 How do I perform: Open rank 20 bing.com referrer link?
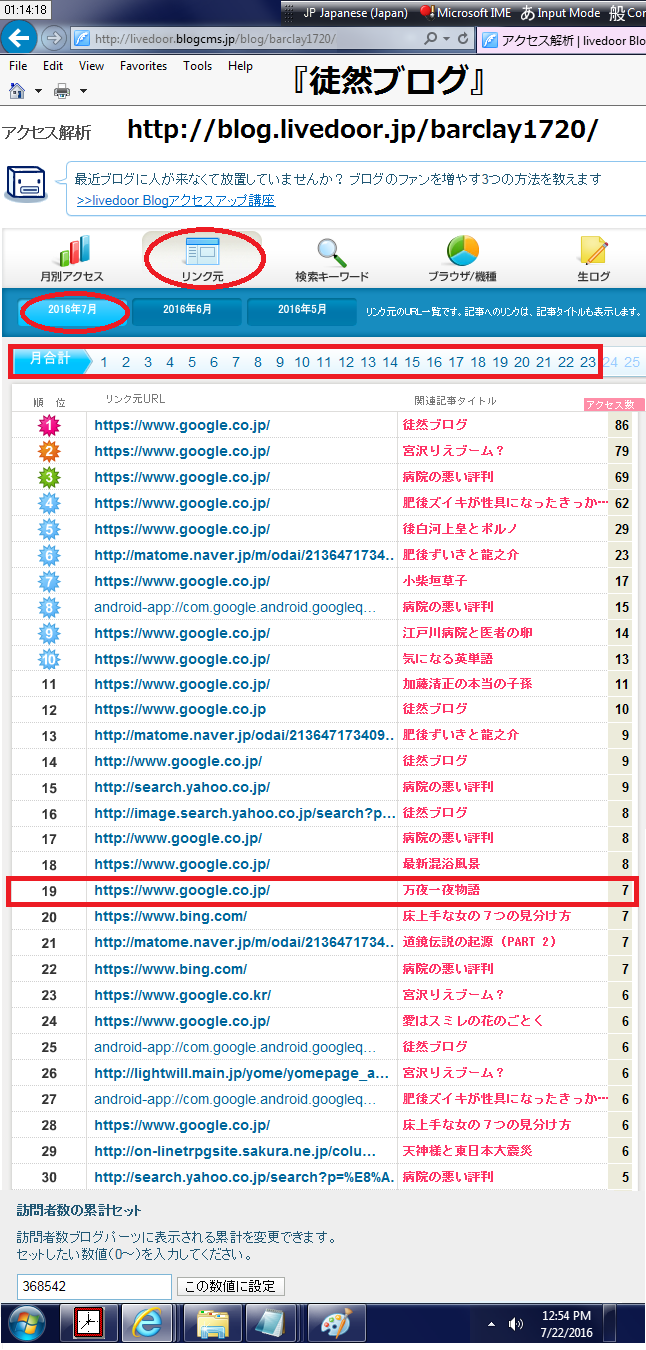click(170, 917)
